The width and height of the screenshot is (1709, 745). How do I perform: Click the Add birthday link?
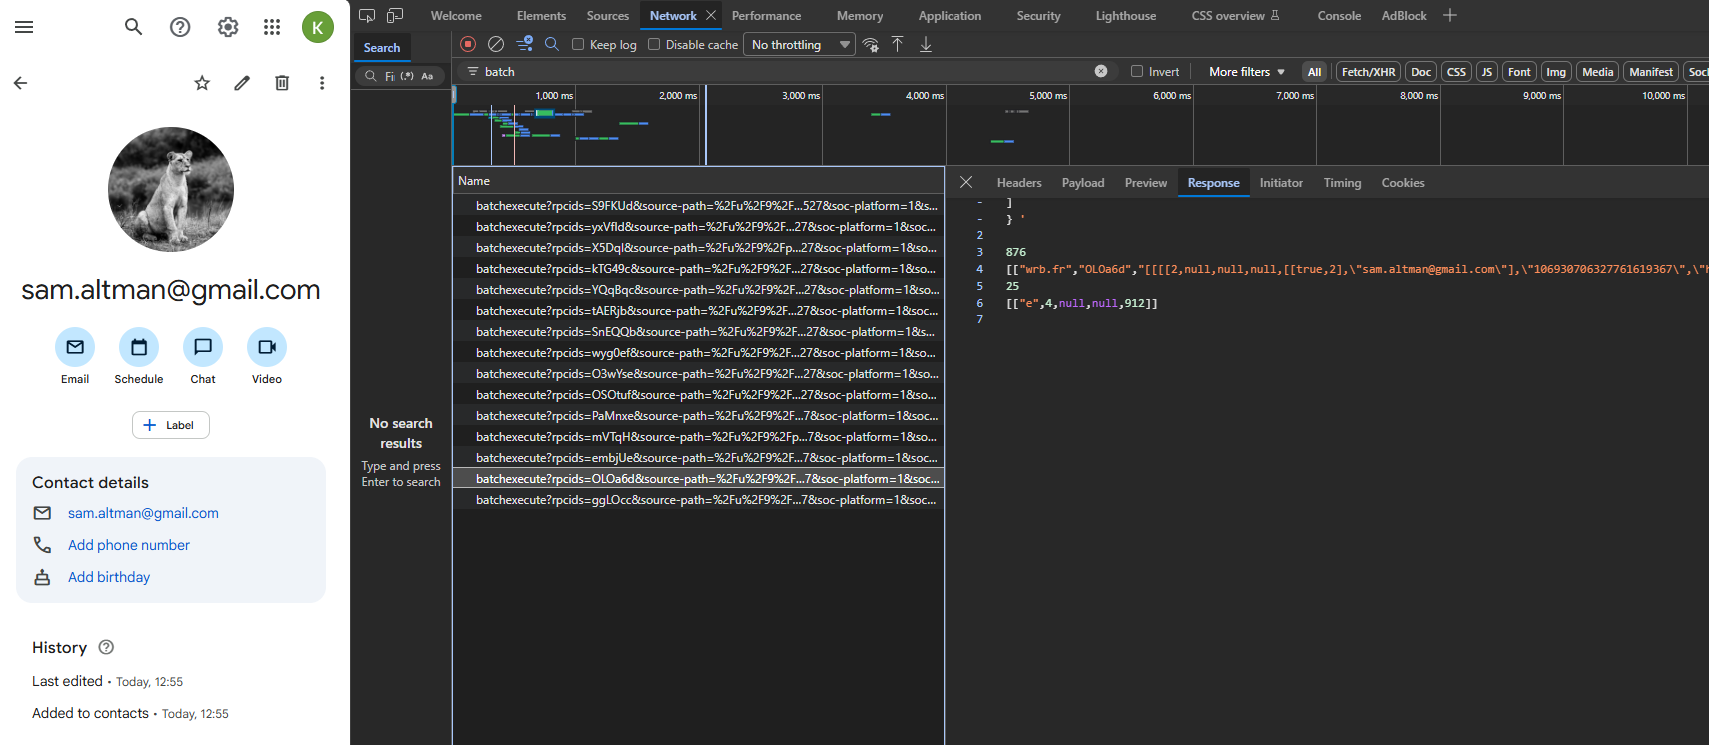click(109, 577)
